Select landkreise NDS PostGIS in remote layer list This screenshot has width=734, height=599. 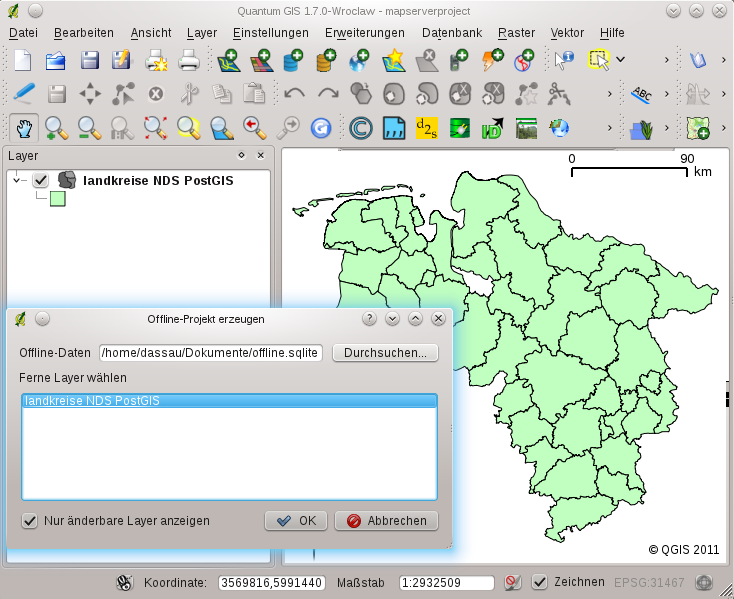click(229, 401)
